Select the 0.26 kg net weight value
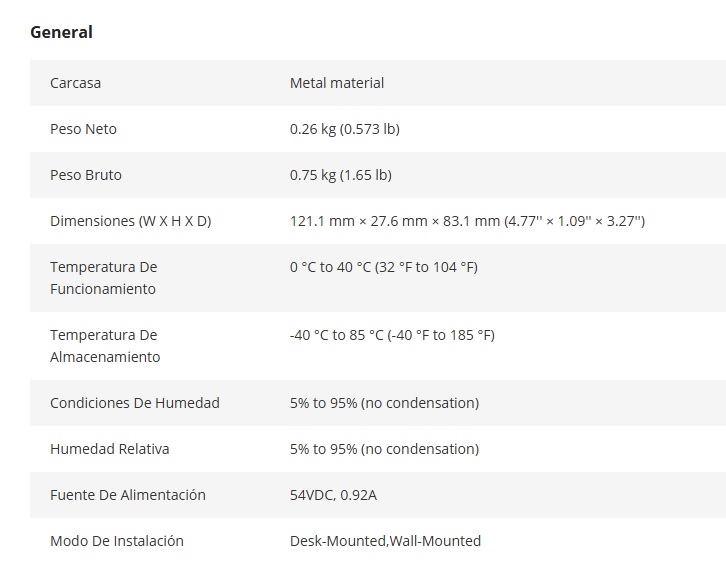 345,129
